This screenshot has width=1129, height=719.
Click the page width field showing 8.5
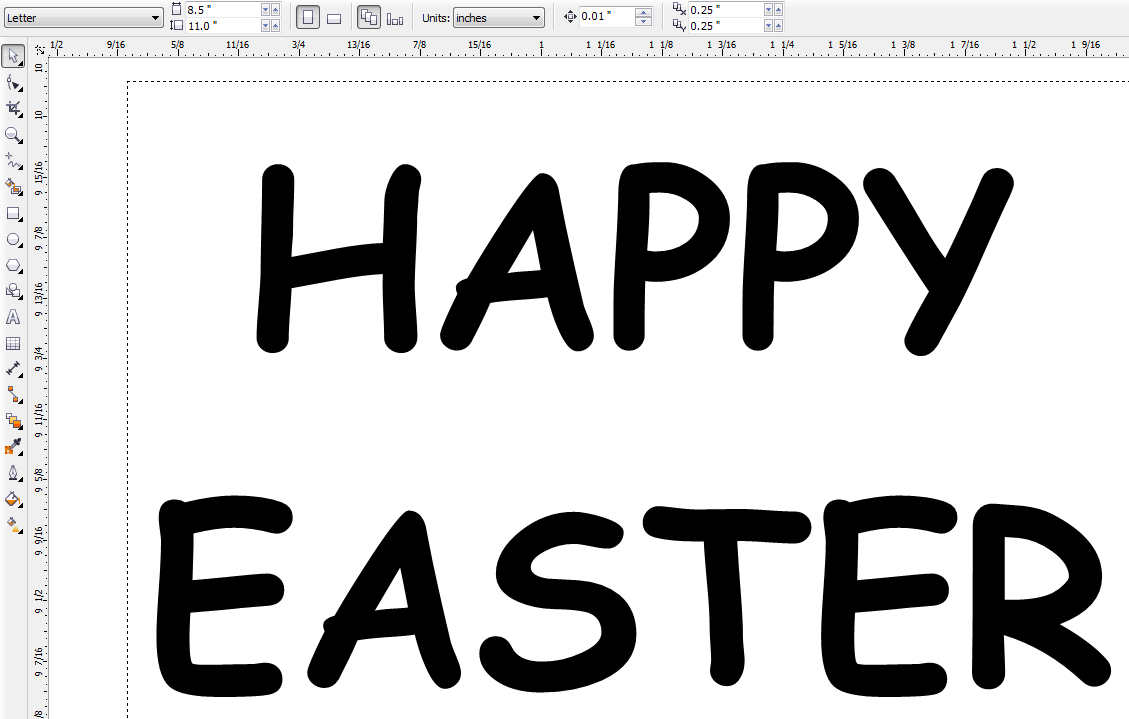(222, 9)
